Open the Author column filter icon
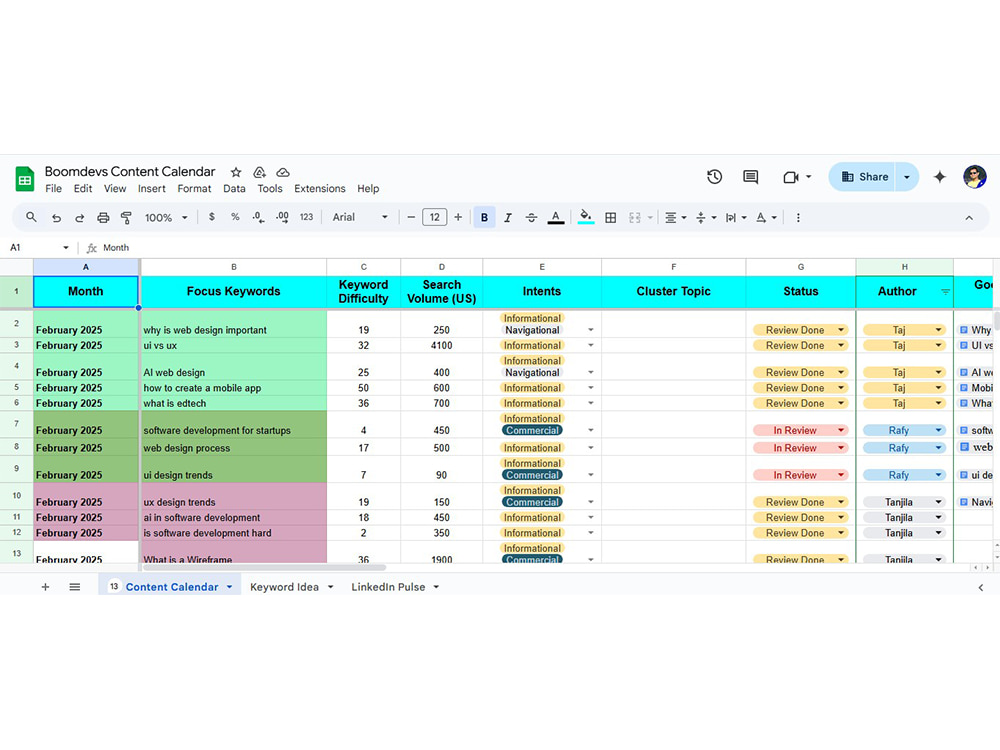Viewport: 1000px width, 750px height. point(946,292)
